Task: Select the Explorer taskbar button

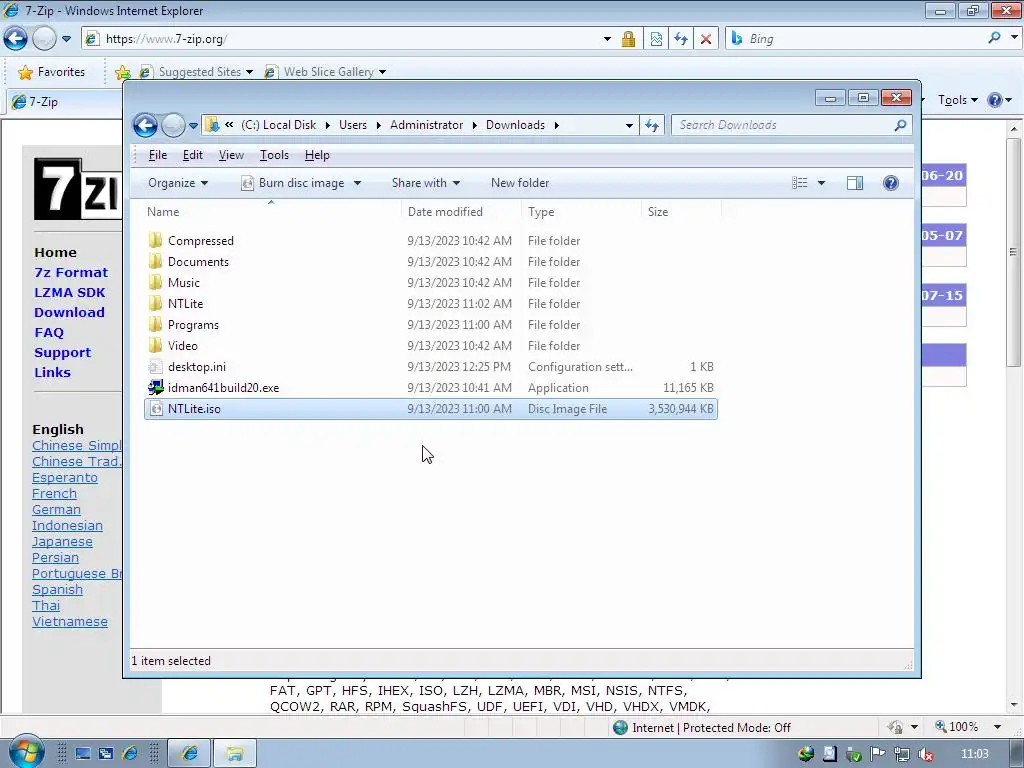Action: [234, 754]
